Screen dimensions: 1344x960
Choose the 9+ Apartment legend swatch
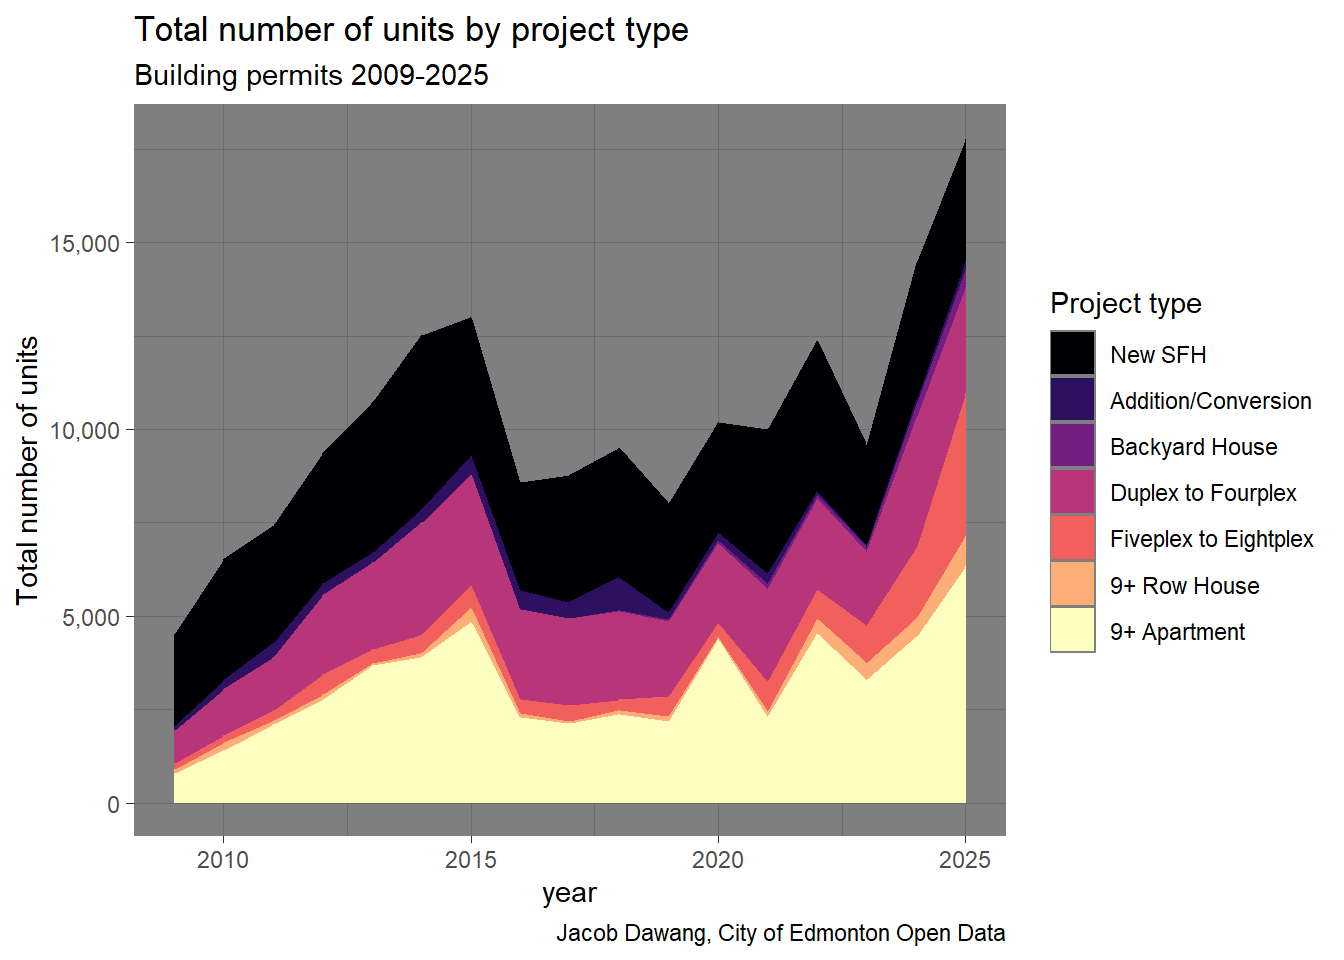click(x=1072, y=631)
